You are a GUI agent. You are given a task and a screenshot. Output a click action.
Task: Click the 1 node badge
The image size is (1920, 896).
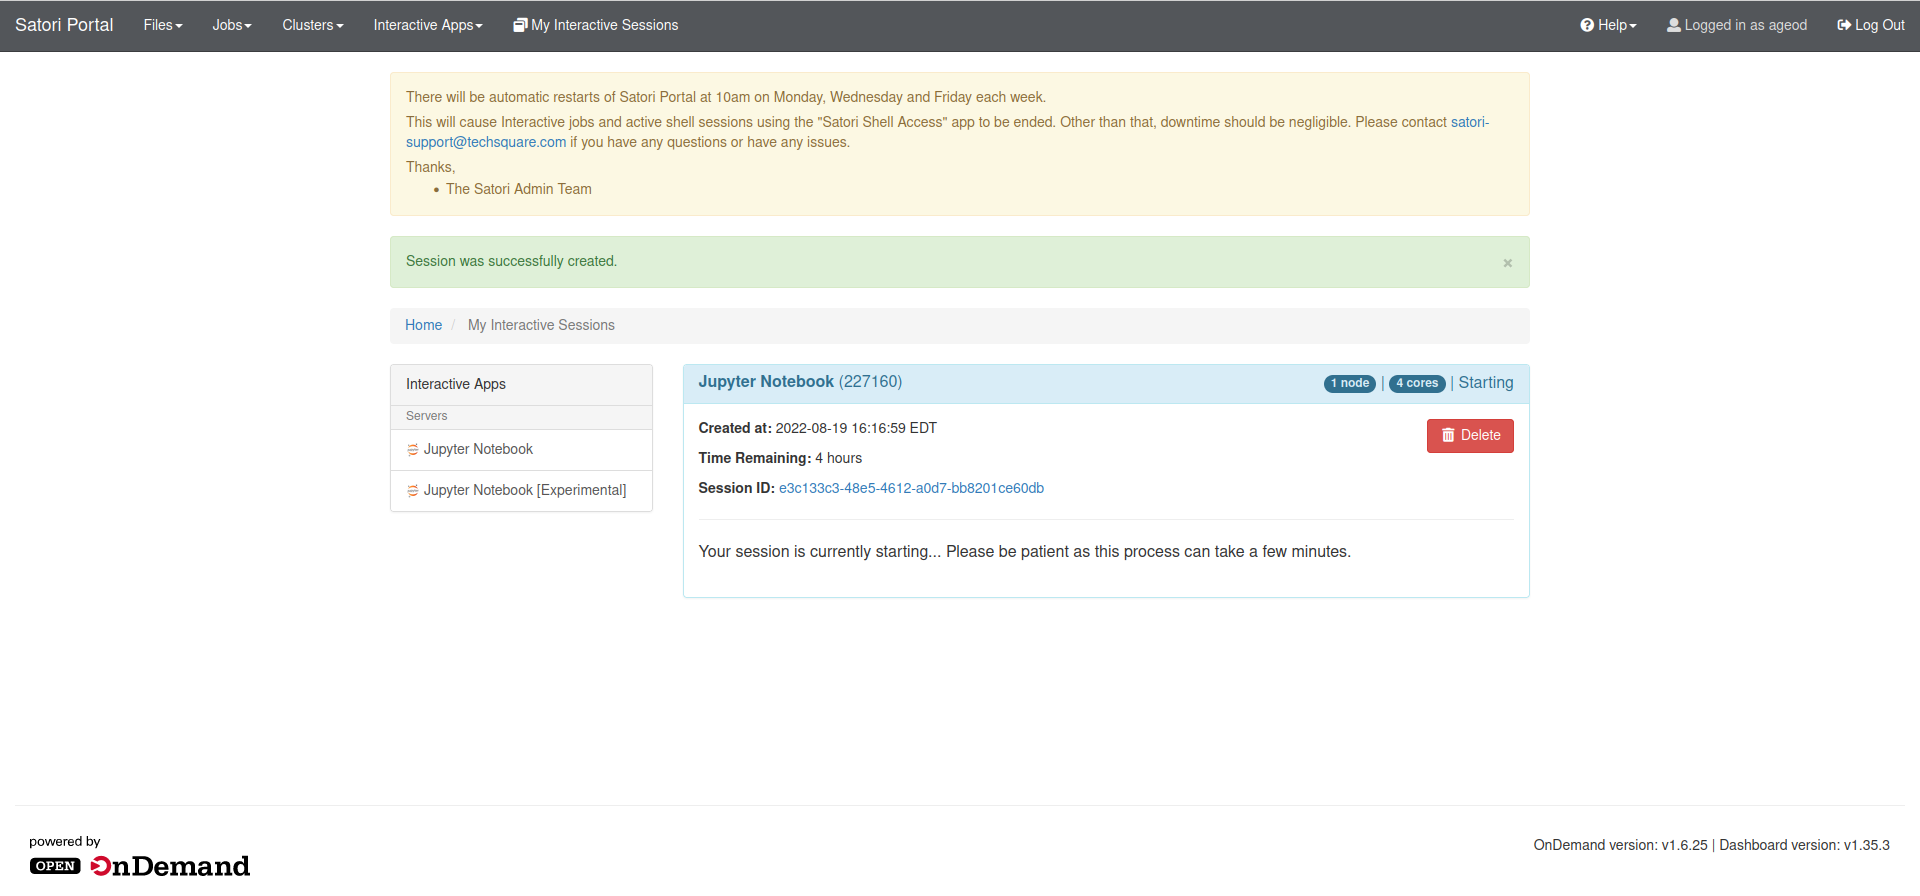click(x=1350, y=384)
